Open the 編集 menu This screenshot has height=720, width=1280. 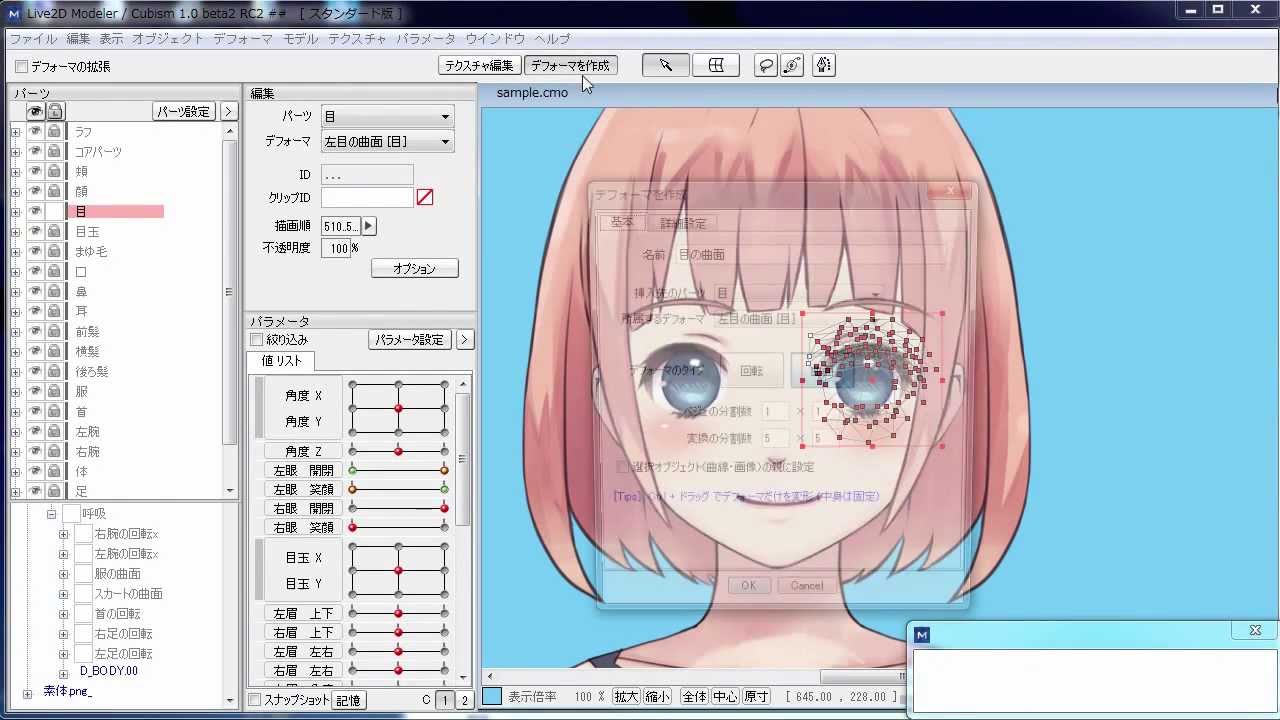(78, 39)
